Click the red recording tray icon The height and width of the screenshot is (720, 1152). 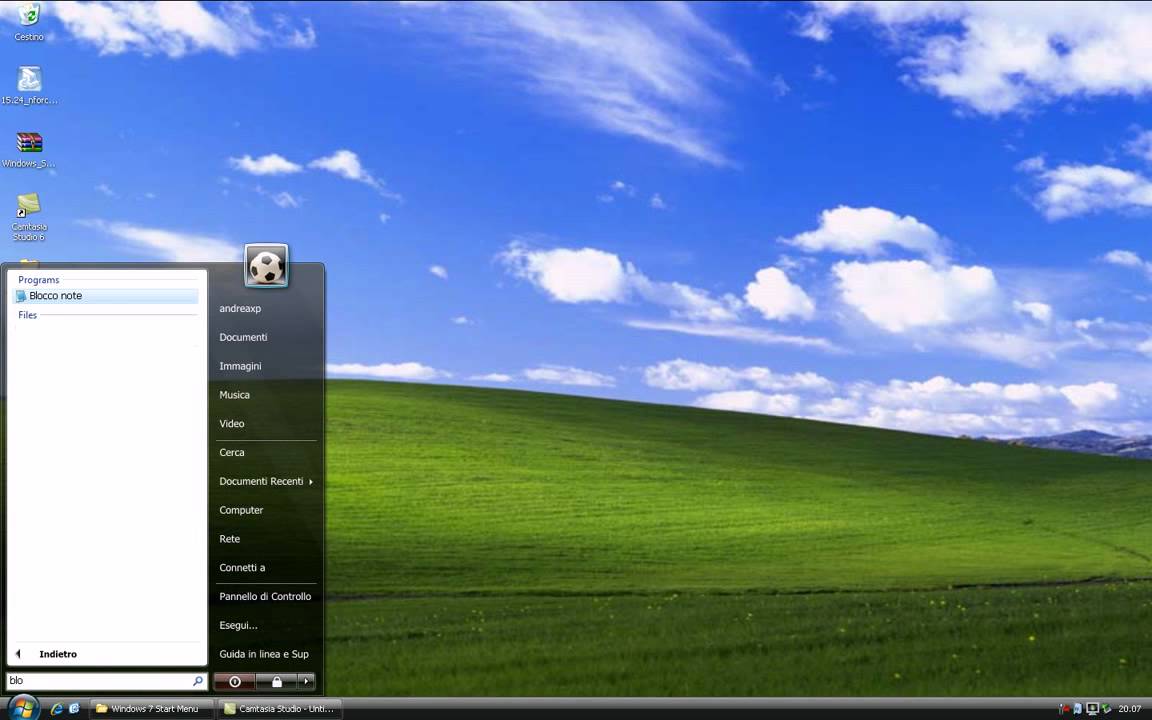(1064, 709)
